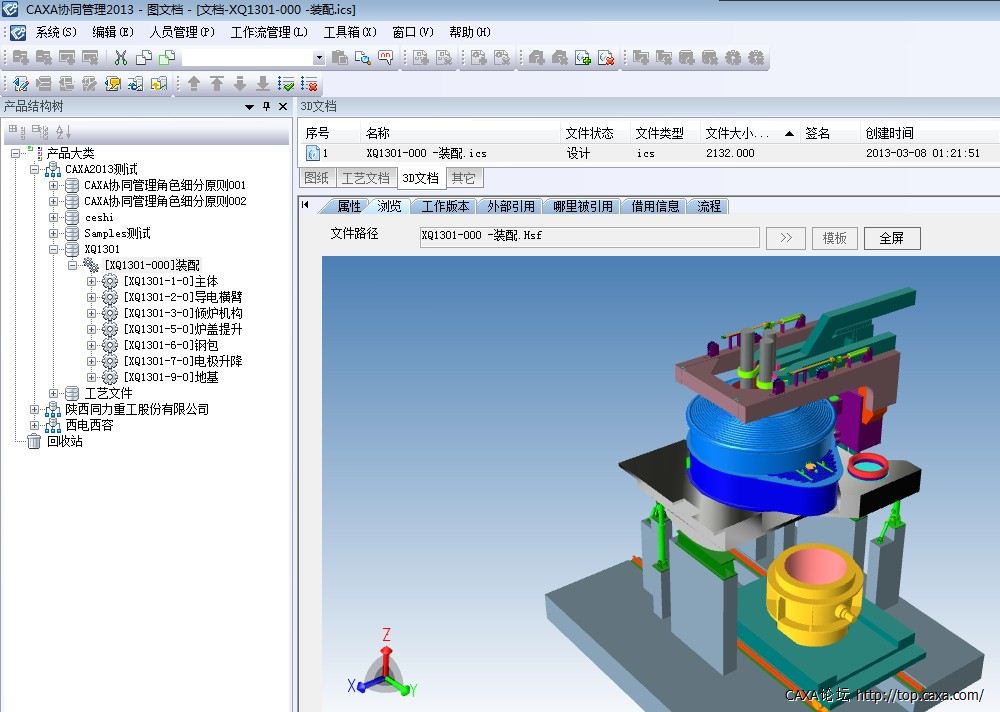Viewport: 1000px width, 712px height.
Task: Click the scissors Cut icon in toolbar
Action: coord(121,58)
